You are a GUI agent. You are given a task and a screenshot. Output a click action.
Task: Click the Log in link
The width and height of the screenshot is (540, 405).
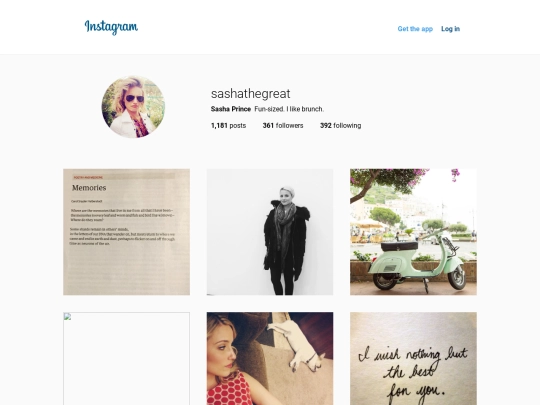point(450,29)
